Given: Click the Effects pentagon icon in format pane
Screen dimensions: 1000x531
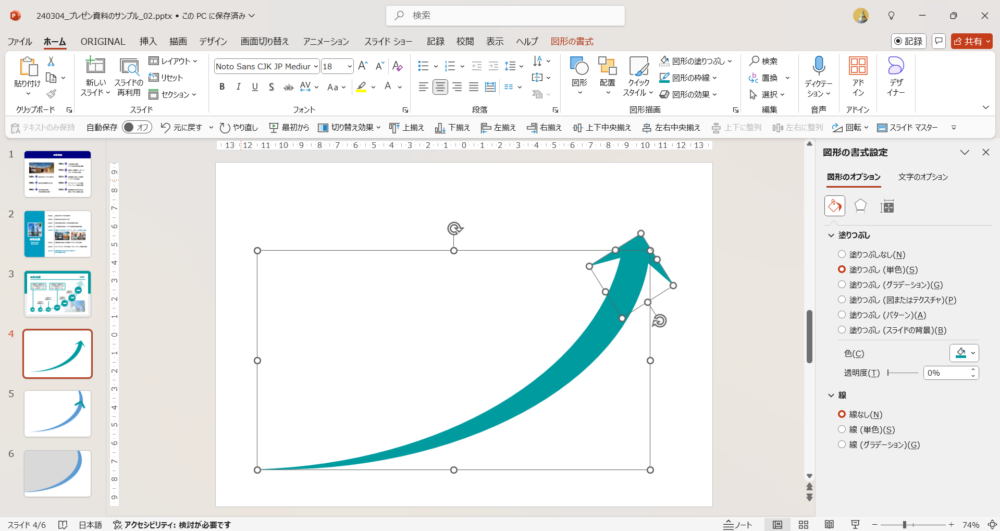Looking at the screenshot, I should tap(860, 205).
